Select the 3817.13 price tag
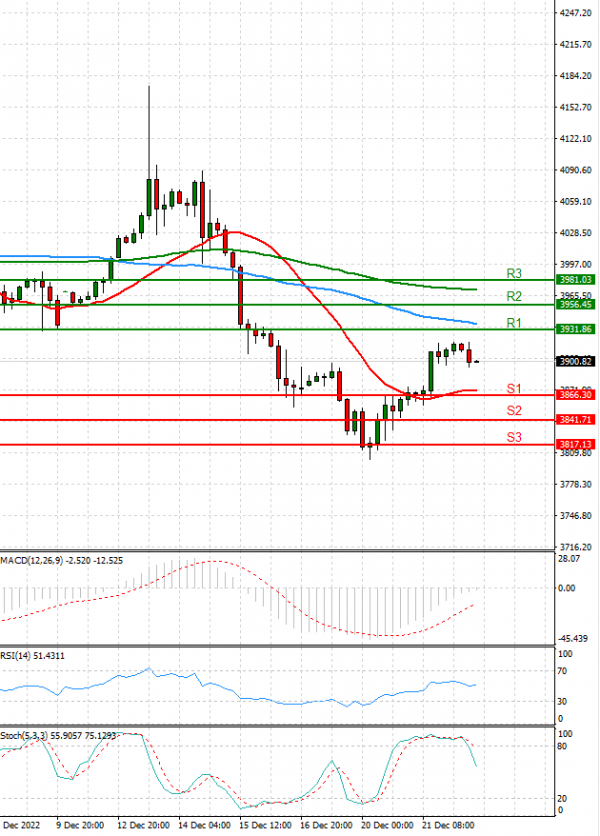 click(x=575, y=444)
